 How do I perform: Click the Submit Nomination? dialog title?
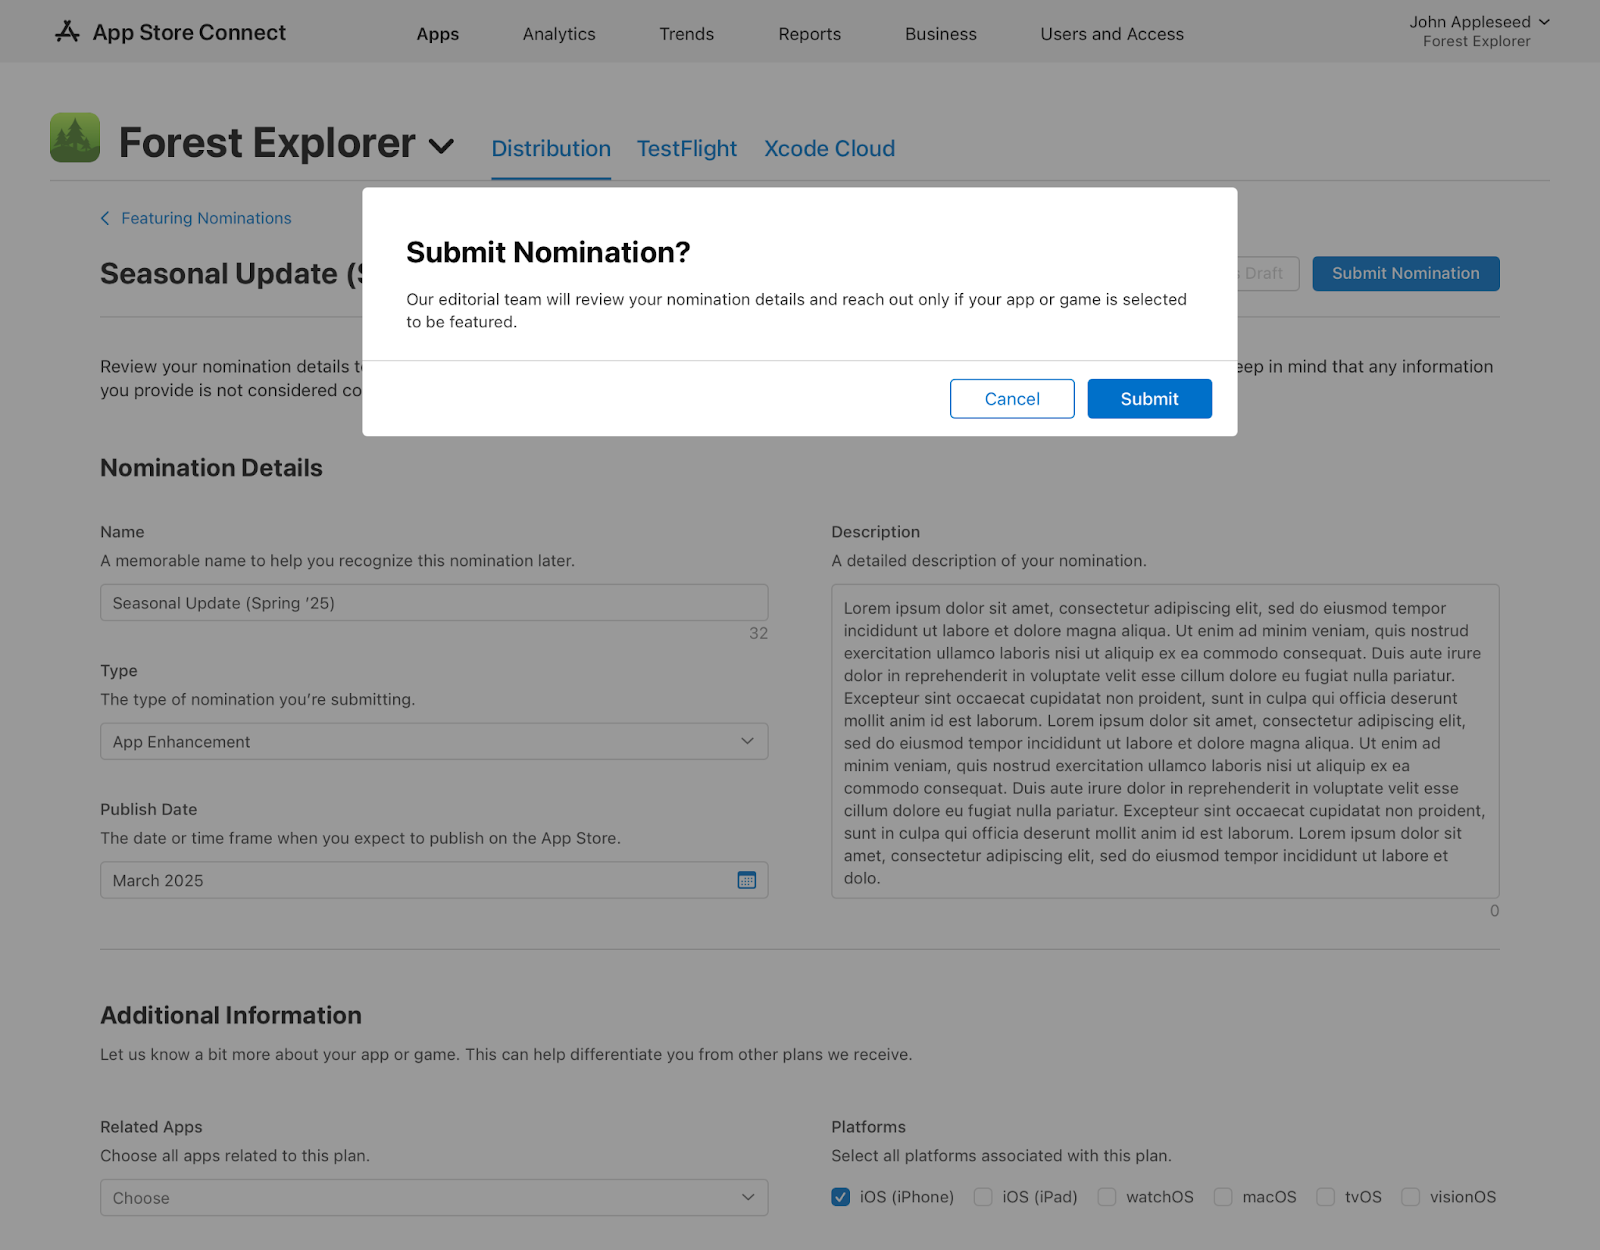click(548, 252)
